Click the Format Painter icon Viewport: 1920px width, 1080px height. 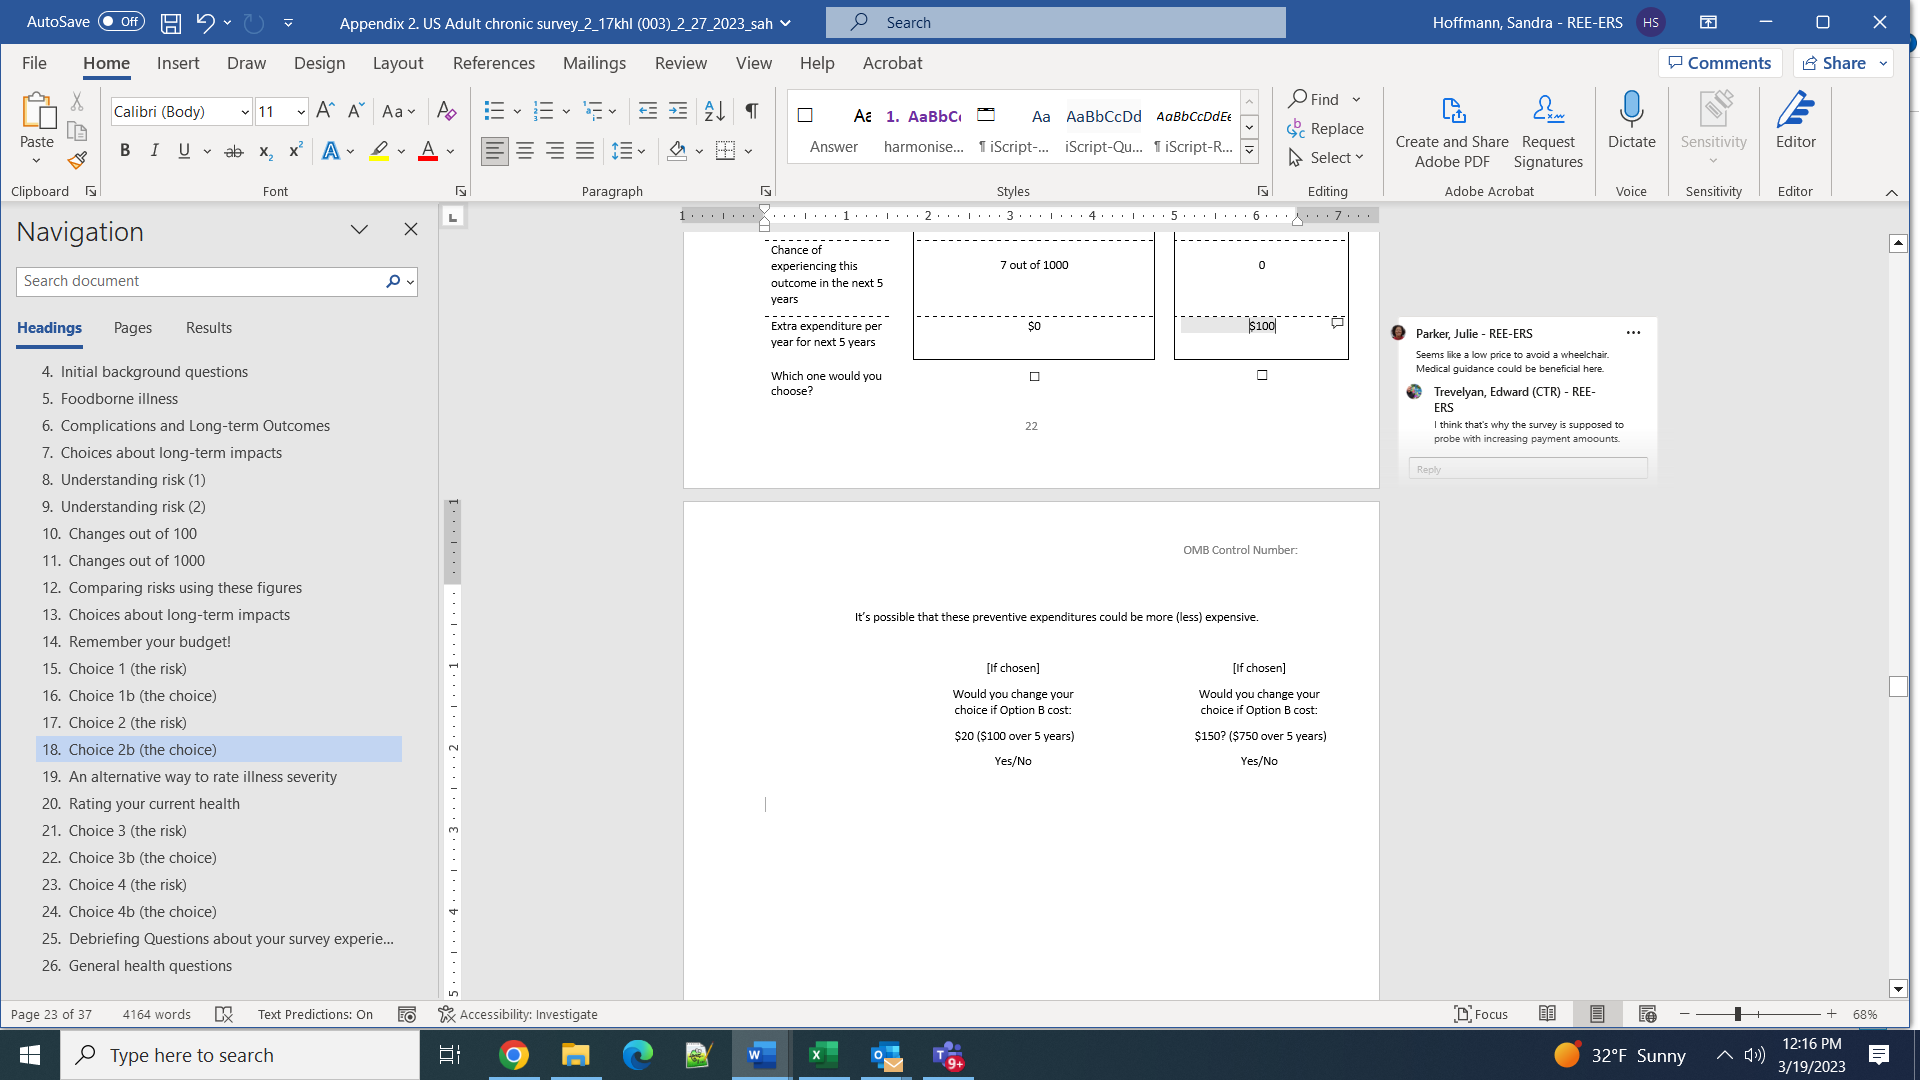click(x=77, y=160)
